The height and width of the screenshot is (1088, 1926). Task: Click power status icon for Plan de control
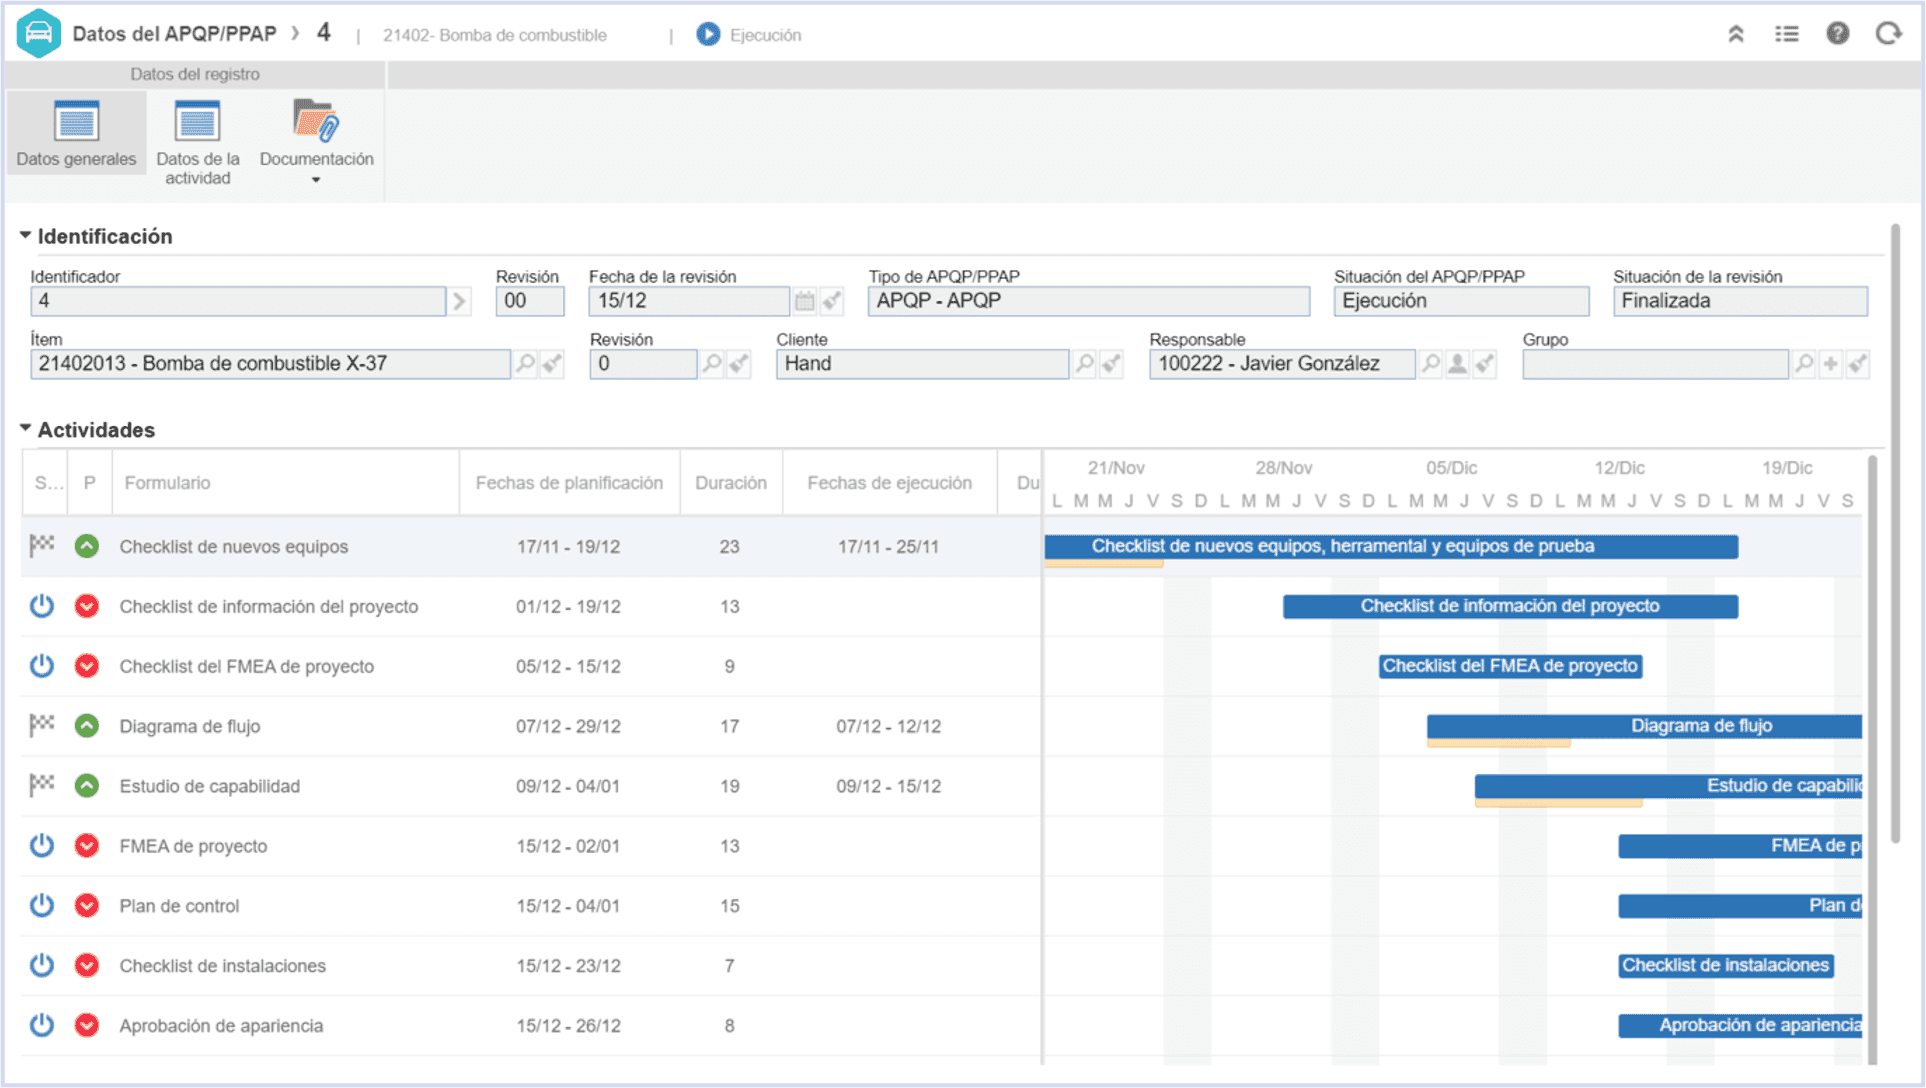[x=41, y=905]
